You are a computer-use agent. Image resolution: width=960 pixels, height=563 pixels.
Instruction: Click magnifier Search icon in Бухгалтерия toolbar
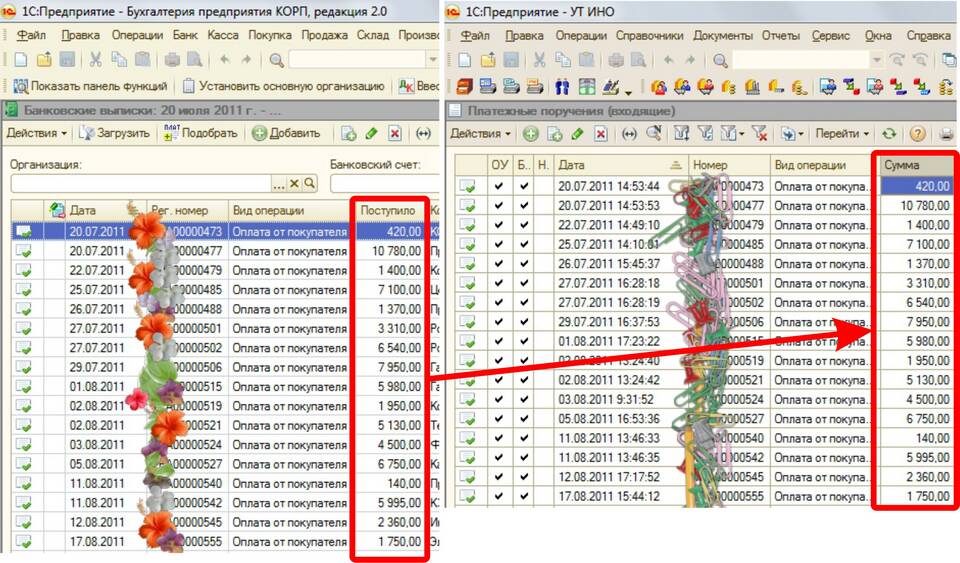[277, 60]
